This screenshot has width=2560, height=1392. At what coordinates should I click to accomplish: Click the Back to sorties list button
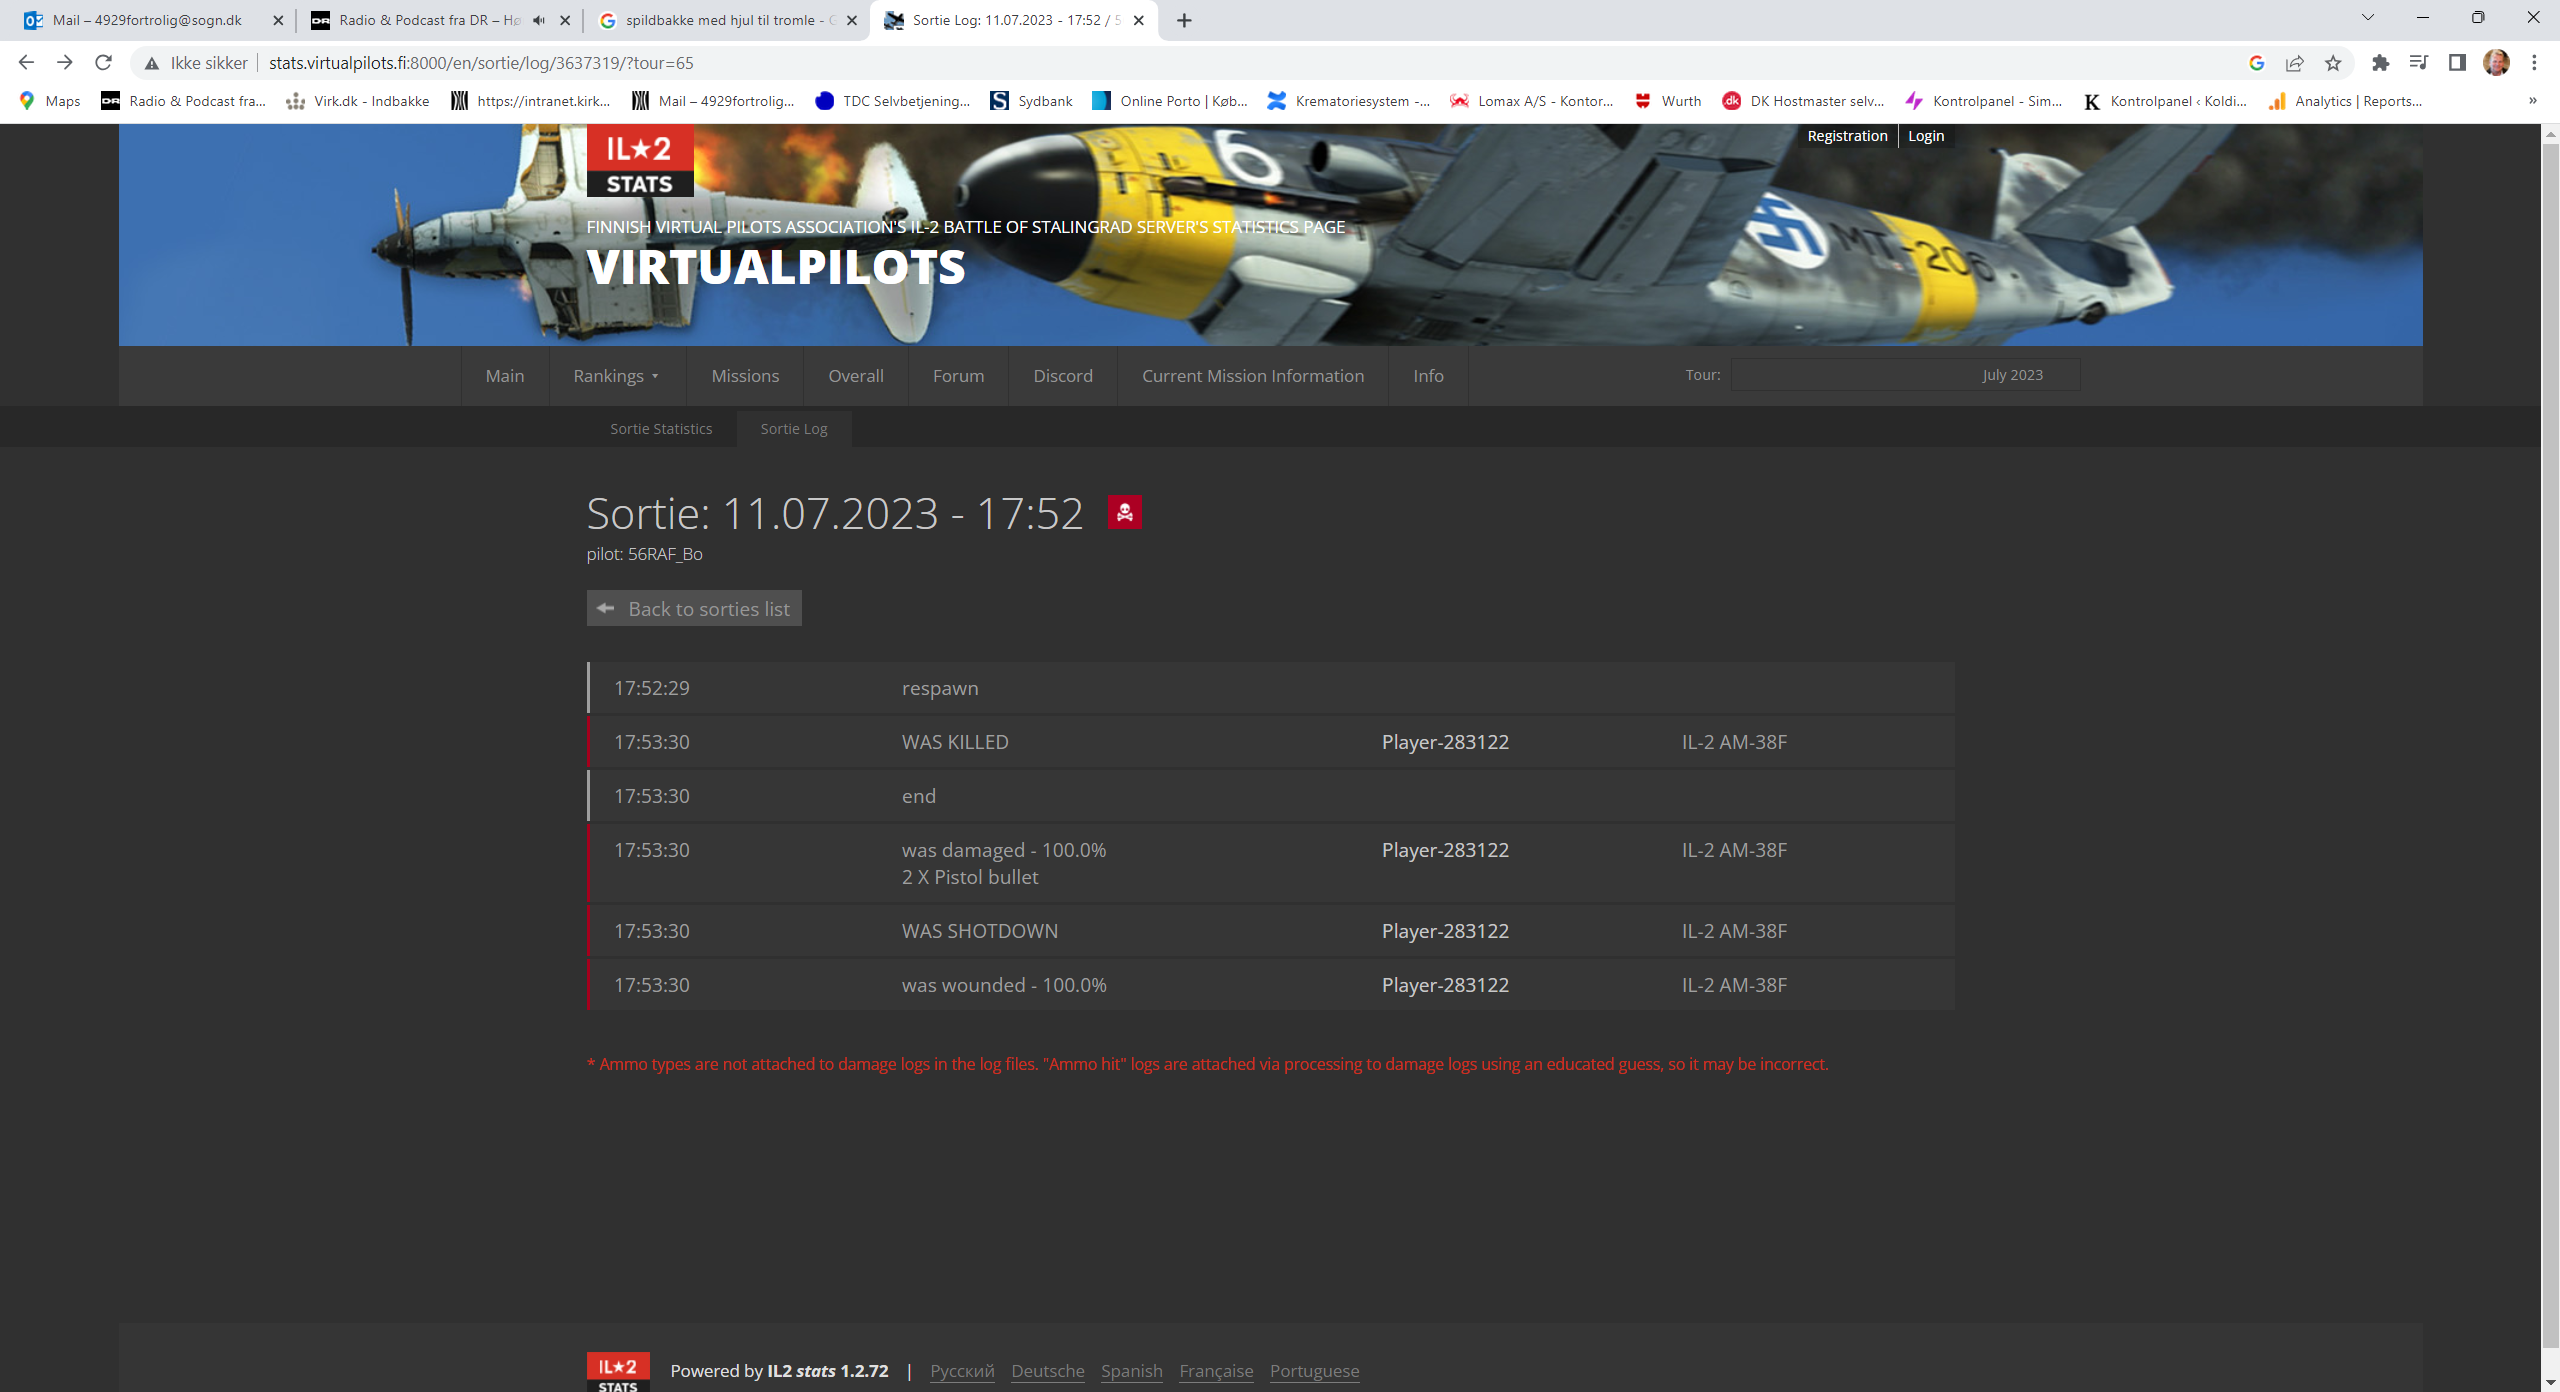(x=694, y=609)
